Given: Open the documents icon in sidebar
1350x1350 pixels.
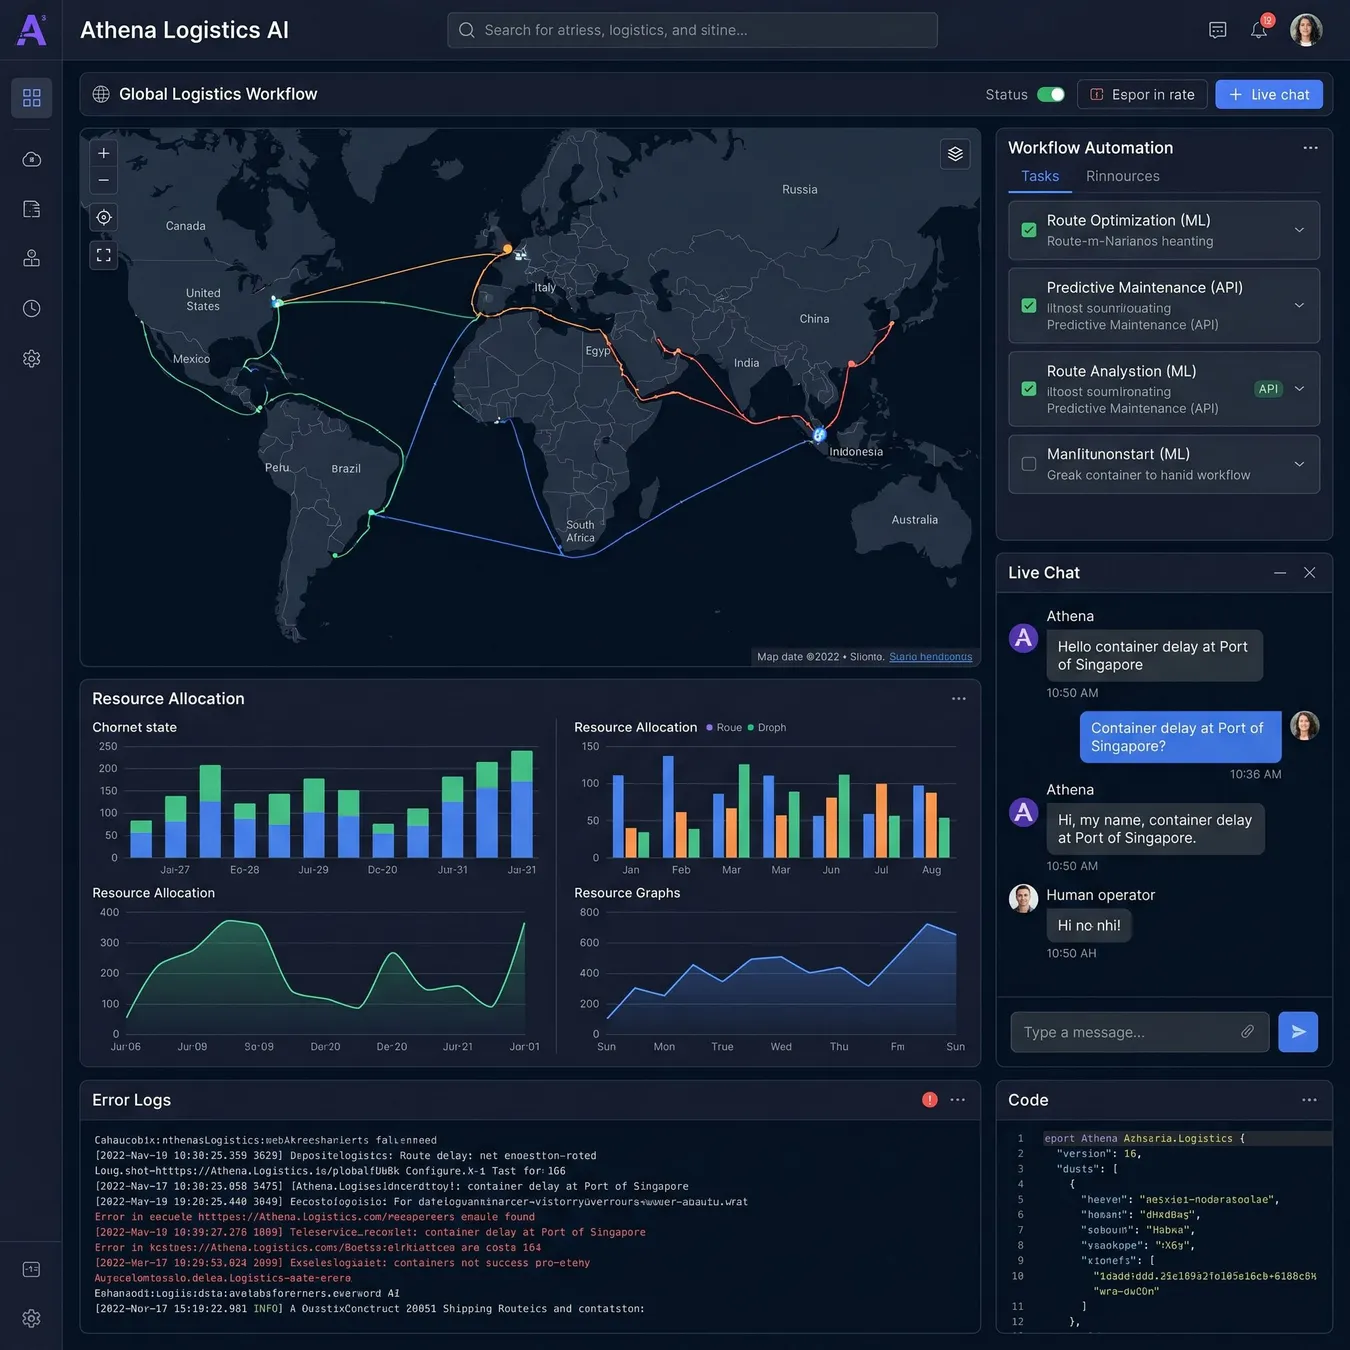Looking at the screenshot, I should point(31,209).
